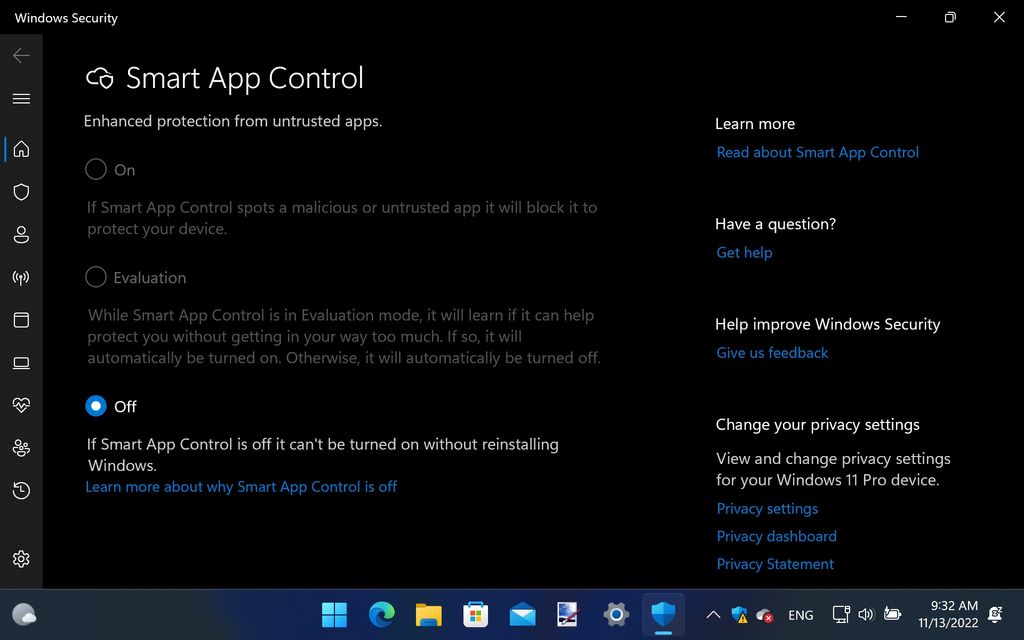Screen dimensions: 1024x640
Task: Open Family options in the sidebar
Action: pyautogui.click(x=21, y=448)
